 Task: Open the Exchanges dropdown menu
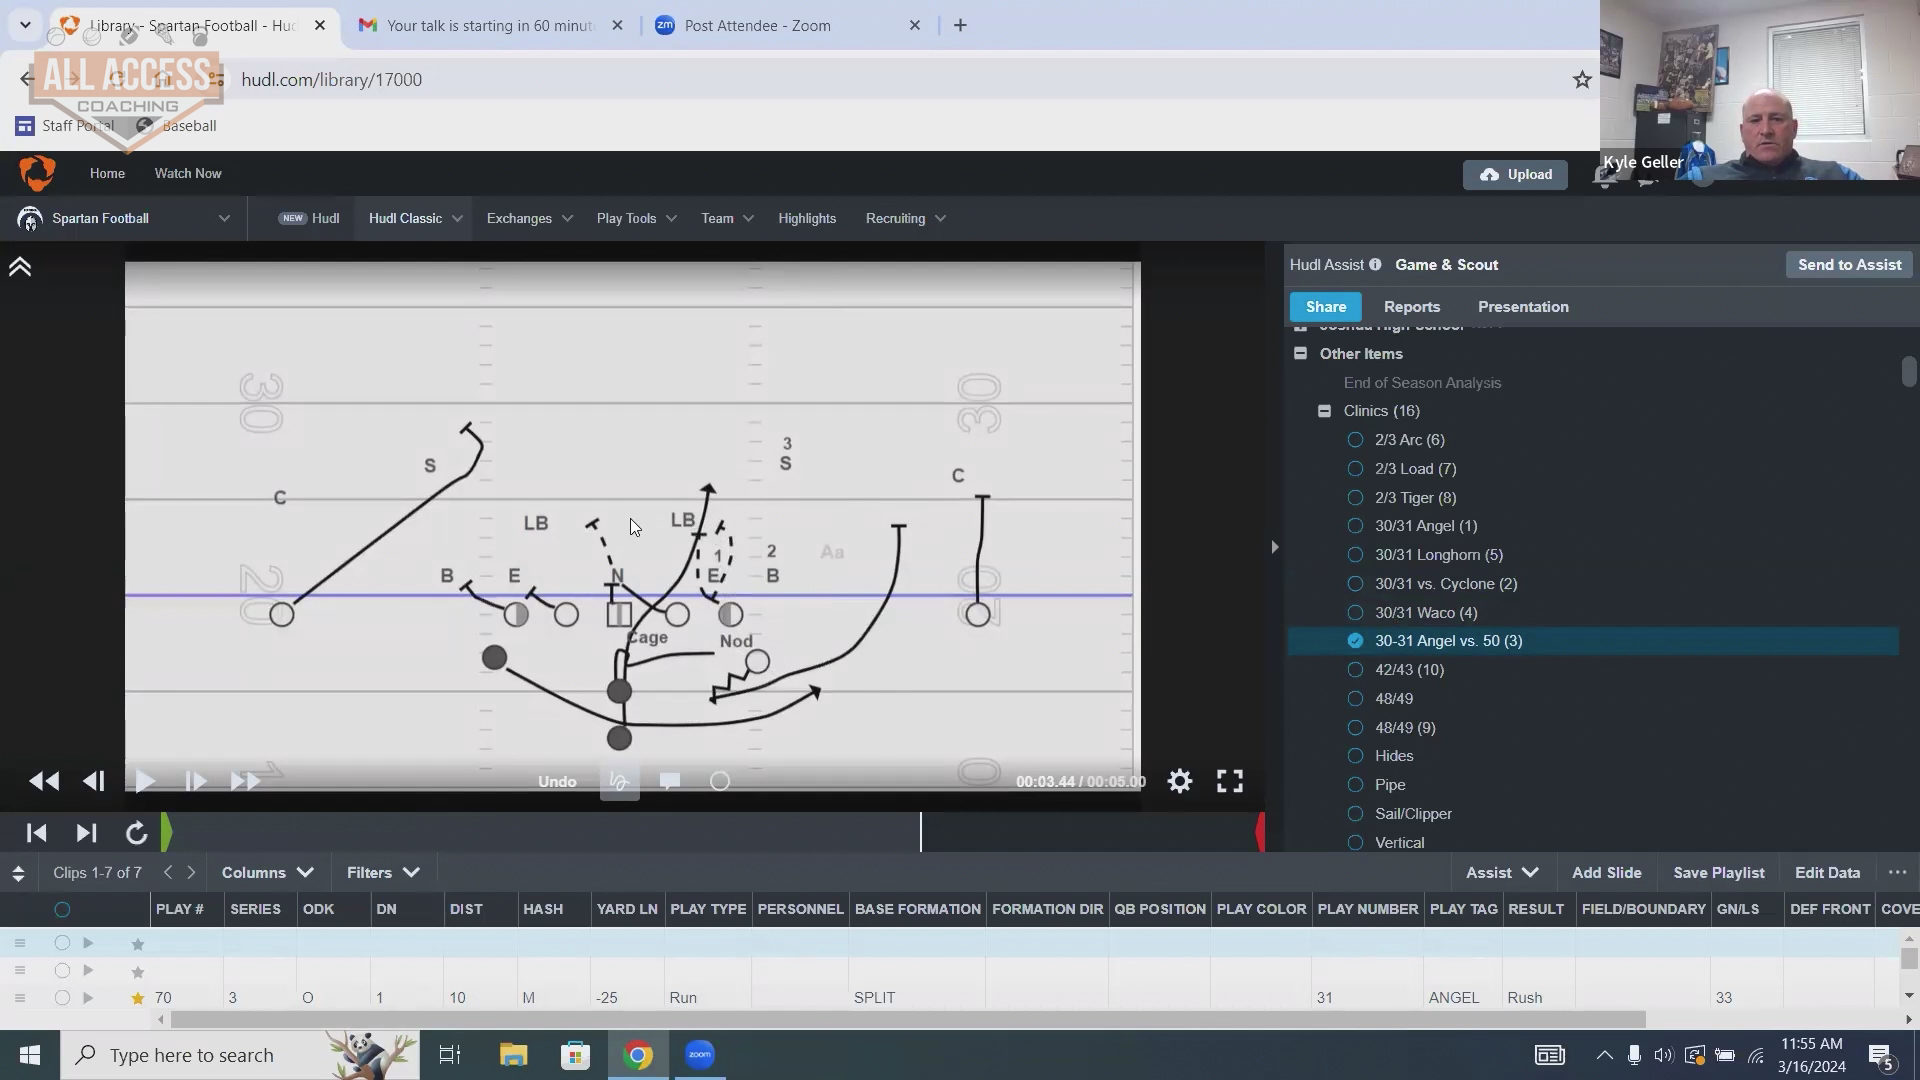[x=529, y=218]
